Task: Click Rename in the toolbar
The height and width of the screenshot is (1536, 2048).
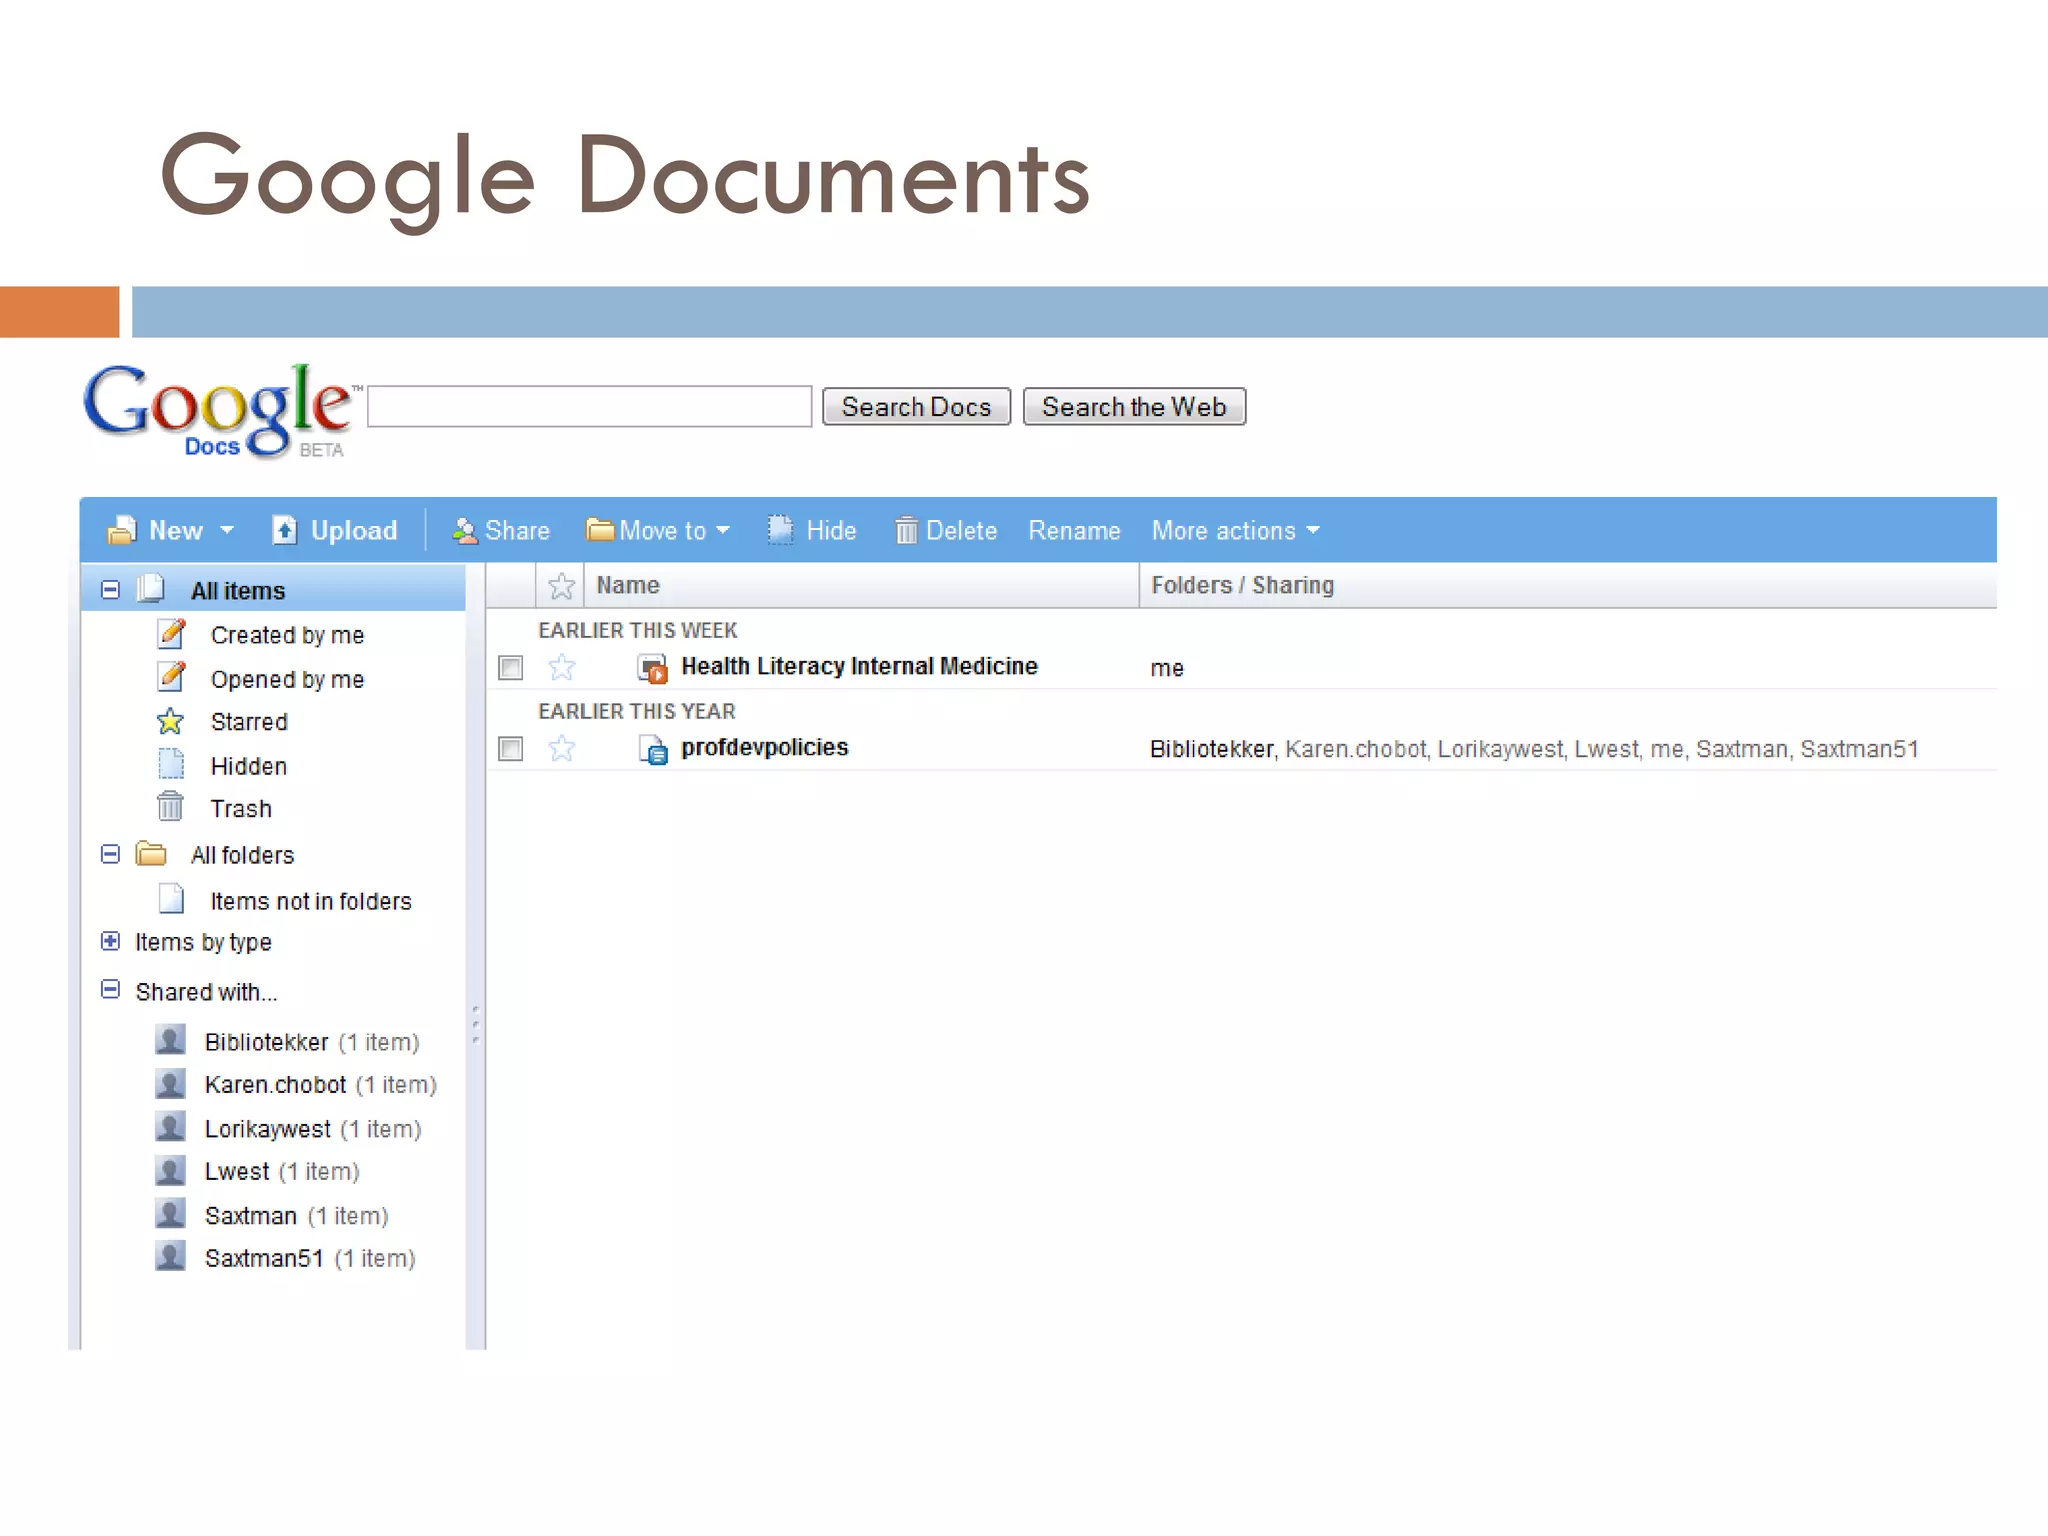Action: point(1074,530)
